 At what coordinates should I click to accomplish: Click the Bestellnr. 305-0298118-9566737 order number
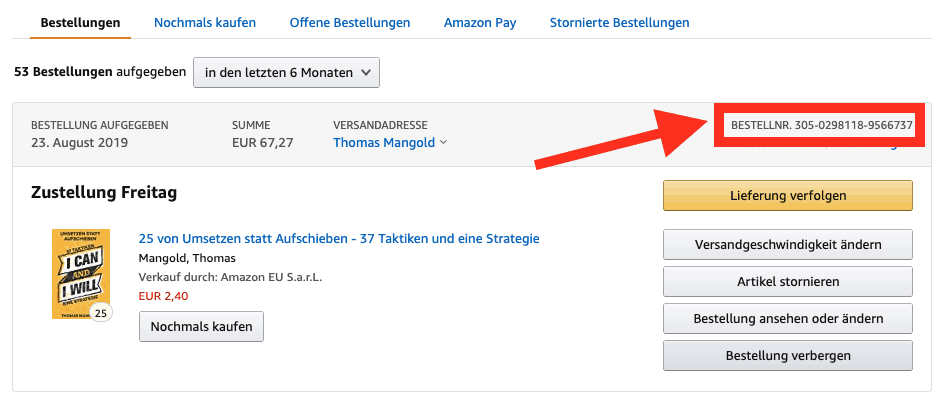click(821, 126)
